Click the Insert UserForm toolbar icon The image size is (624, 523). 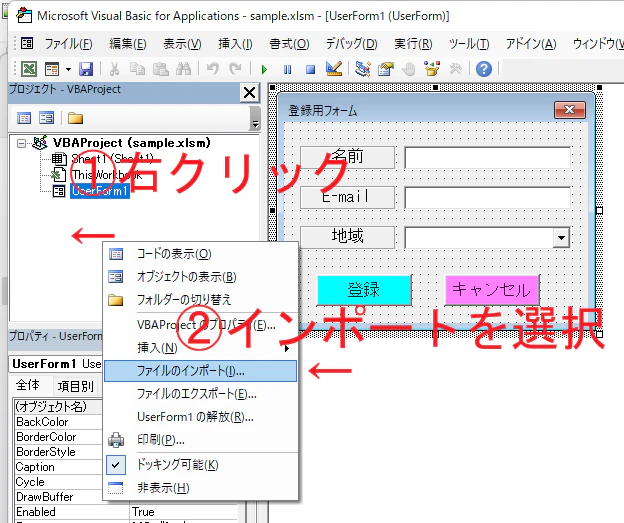click(x=52, y=69)
